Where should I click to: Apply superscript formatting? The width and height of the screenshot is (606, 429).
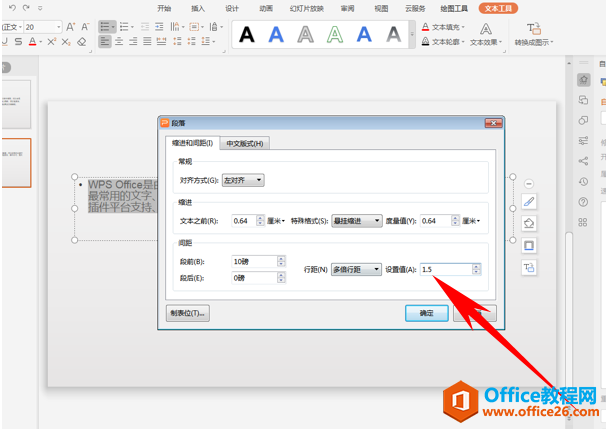pos(52,42)
